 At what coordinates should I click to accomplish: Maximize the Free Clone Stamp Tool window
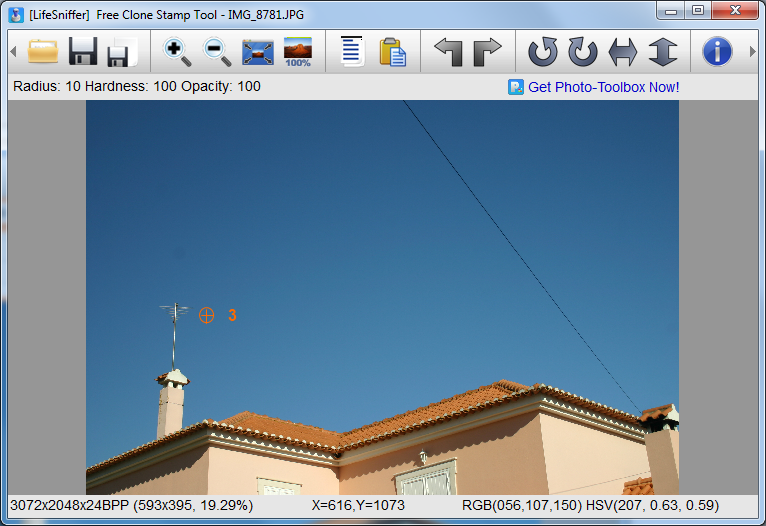[698, 11]
